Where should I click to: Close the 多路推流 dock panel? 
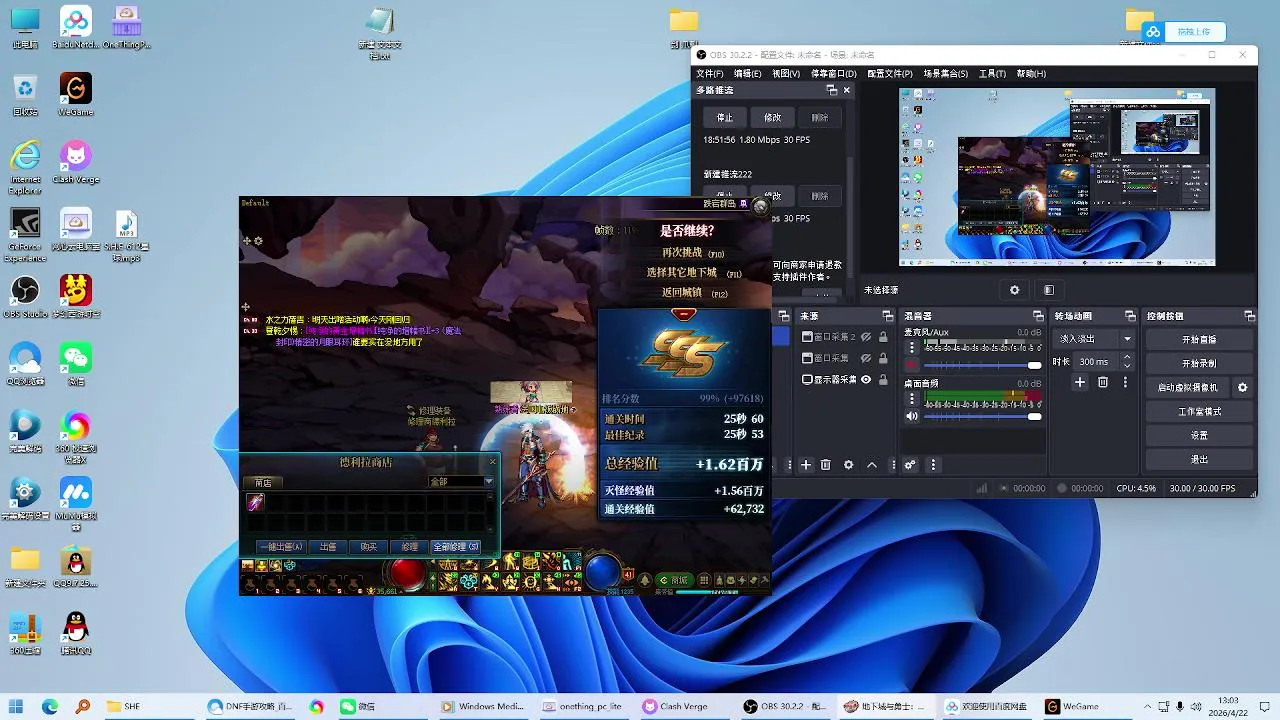point(847,90)
